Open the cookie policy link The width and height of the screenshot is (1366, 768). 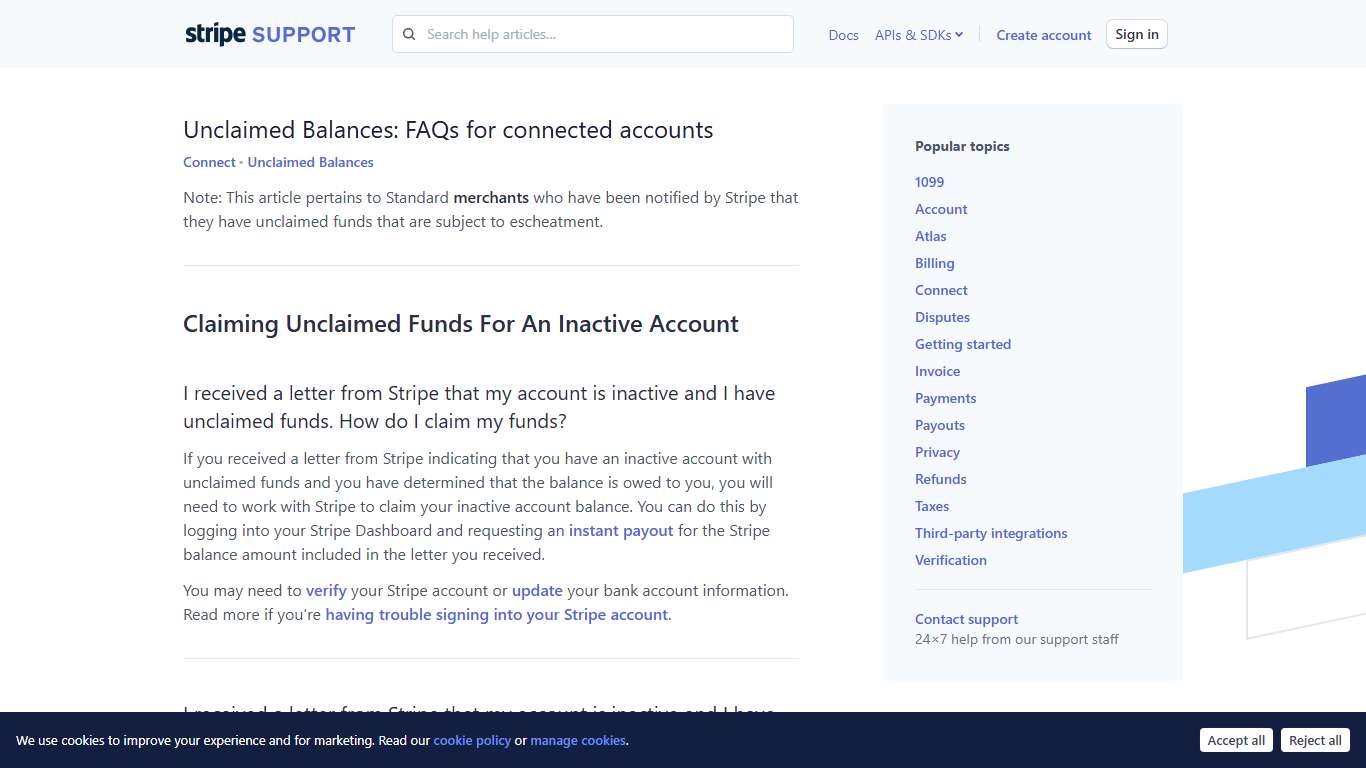coord(472,741)
